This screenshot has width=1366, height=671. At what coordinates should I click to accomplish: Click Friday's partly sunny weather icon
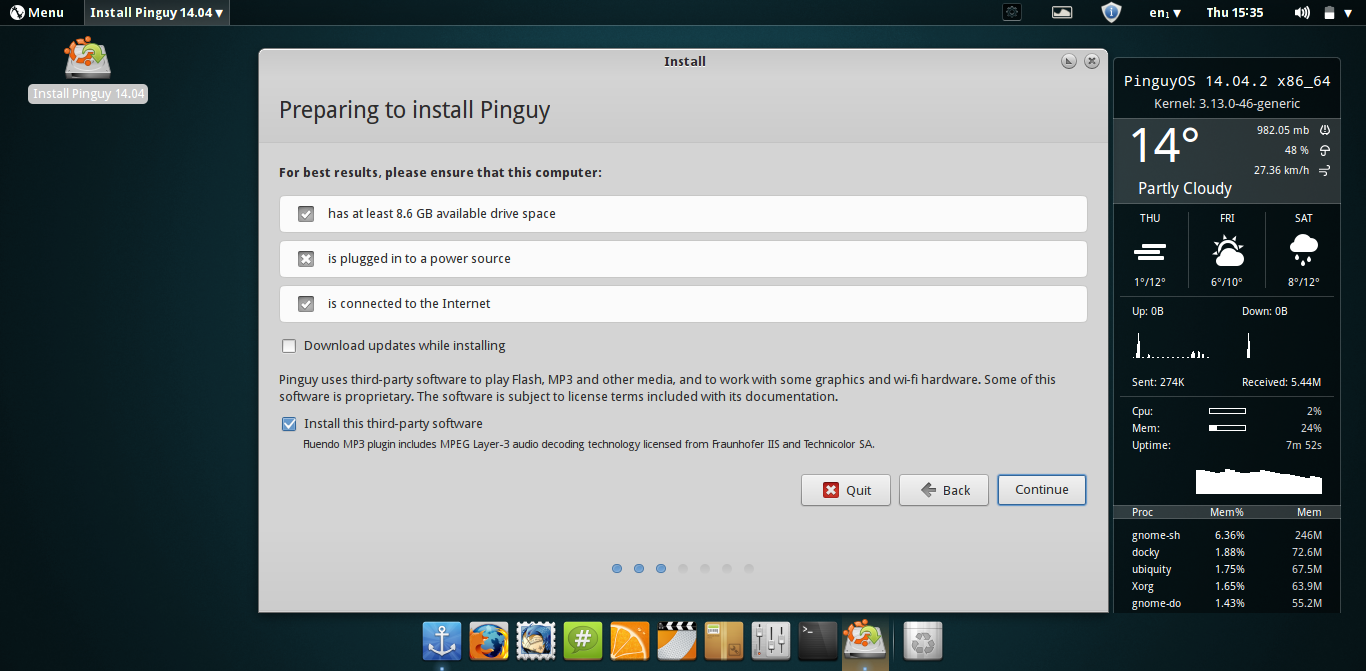[1227, 250]
